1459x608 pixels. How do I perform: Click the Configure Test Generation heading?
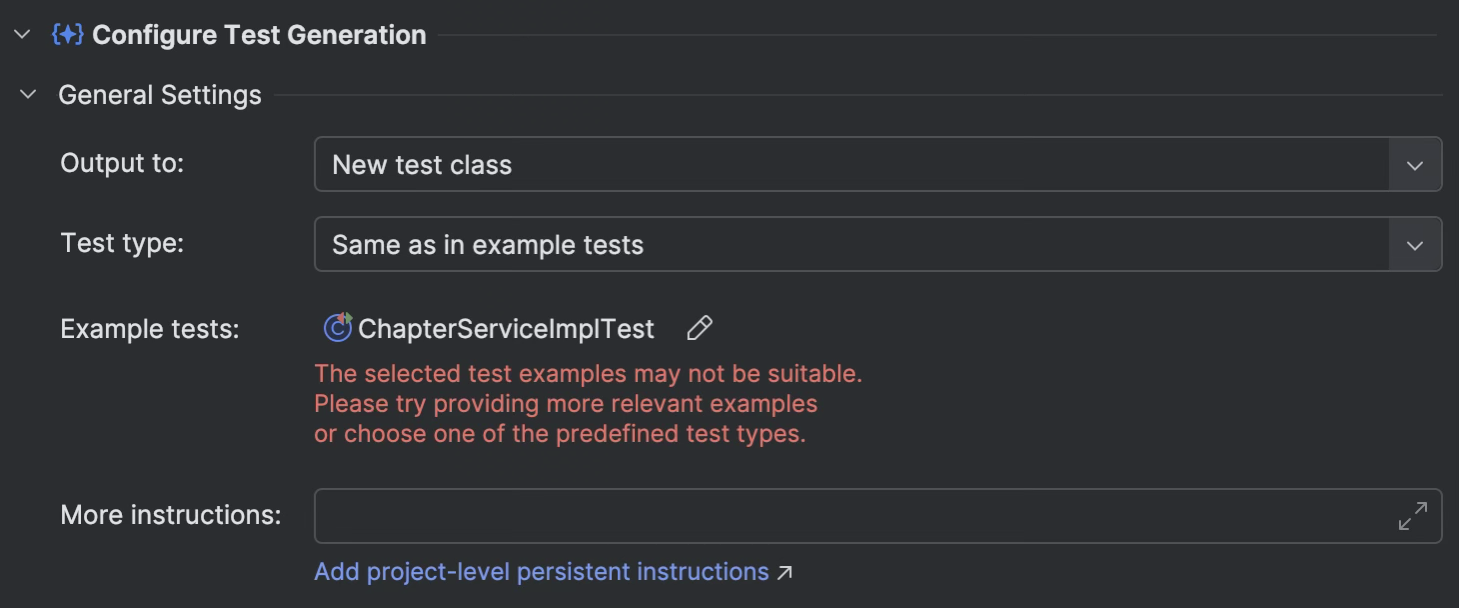click(x=259, y=35)
